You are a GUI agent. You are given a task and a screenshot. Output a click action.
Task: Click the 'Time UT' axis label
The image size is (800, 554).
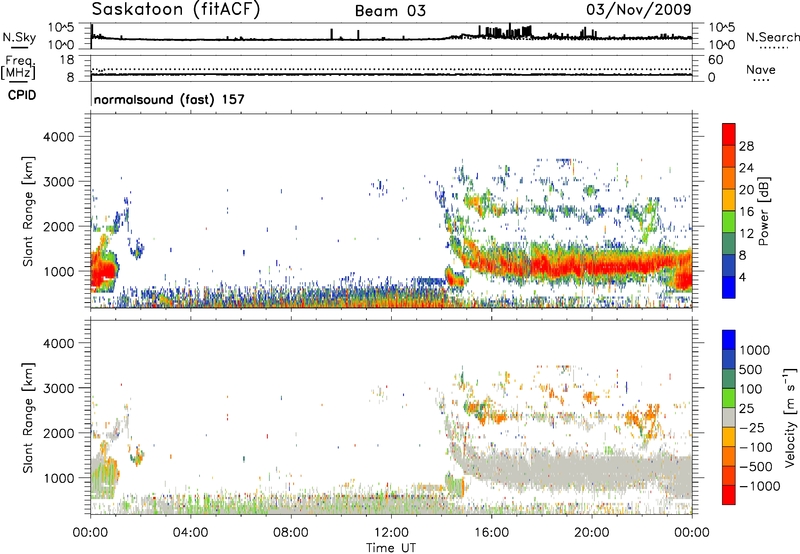(x=391, y=548)
